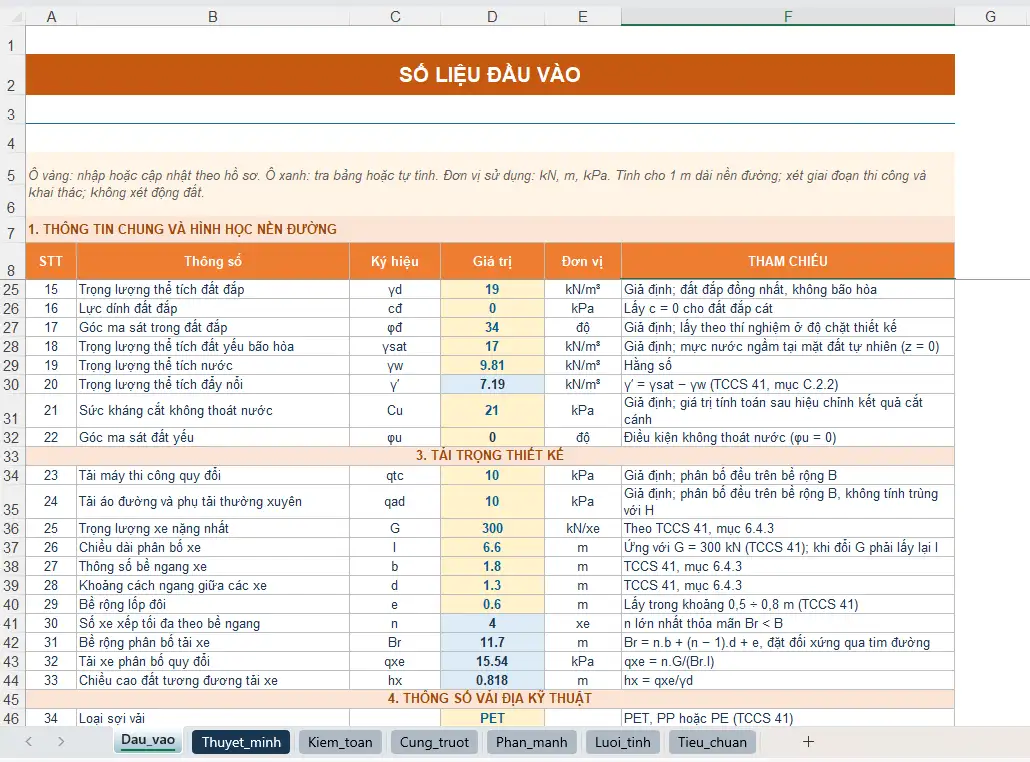
Task: Select 'Tải máy thi công quy đổi' cell
Action: [213, 476]
